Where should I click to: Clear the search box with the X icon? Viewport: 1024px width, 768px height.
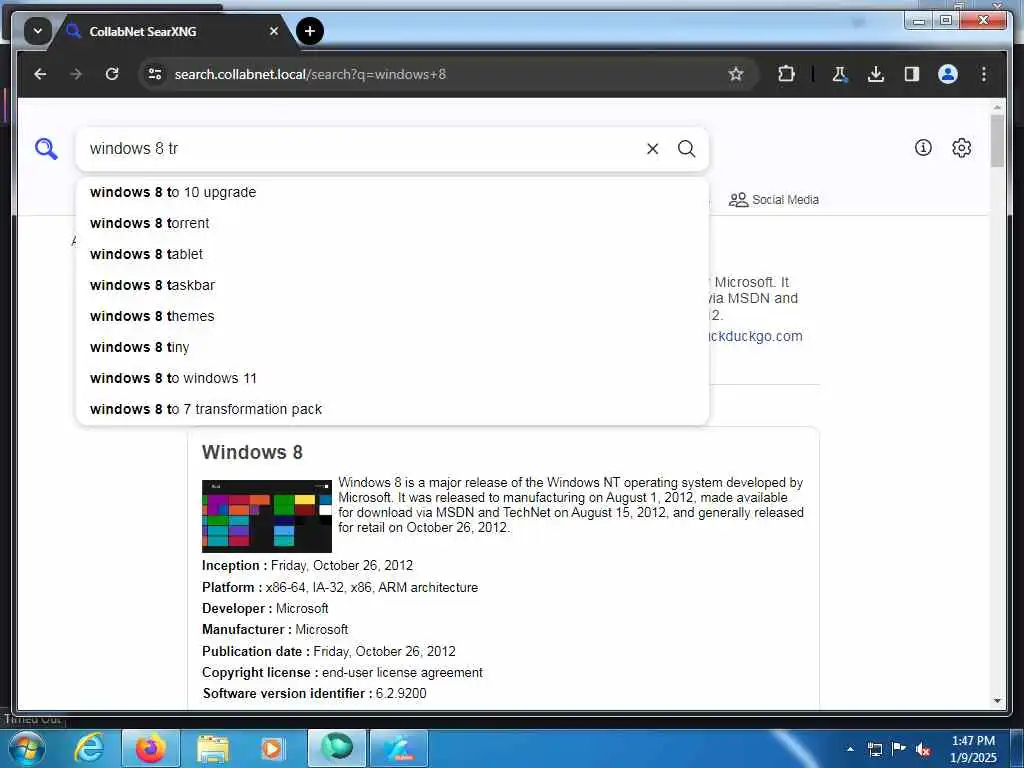click(652, 149)
